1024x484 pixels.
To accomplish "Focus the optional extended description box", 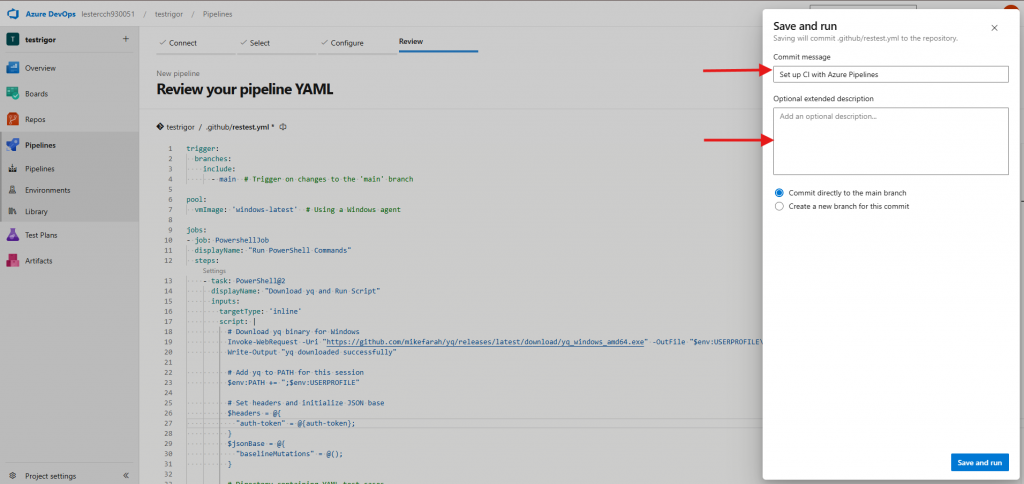I will click(x=891, y=141).
